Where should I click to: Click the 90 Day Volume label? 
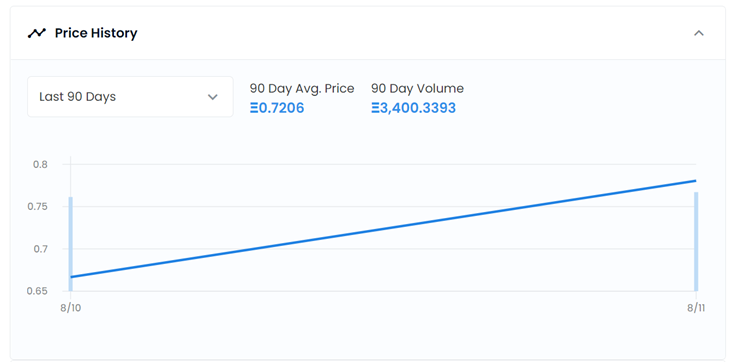[417, 88]
